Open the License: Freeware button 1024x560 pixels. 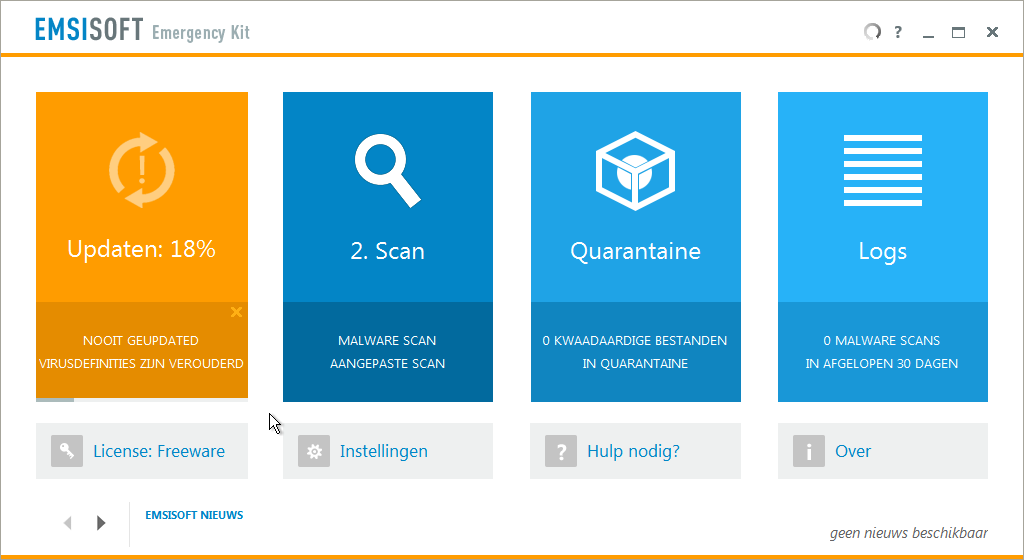click(x=159, y=451)
